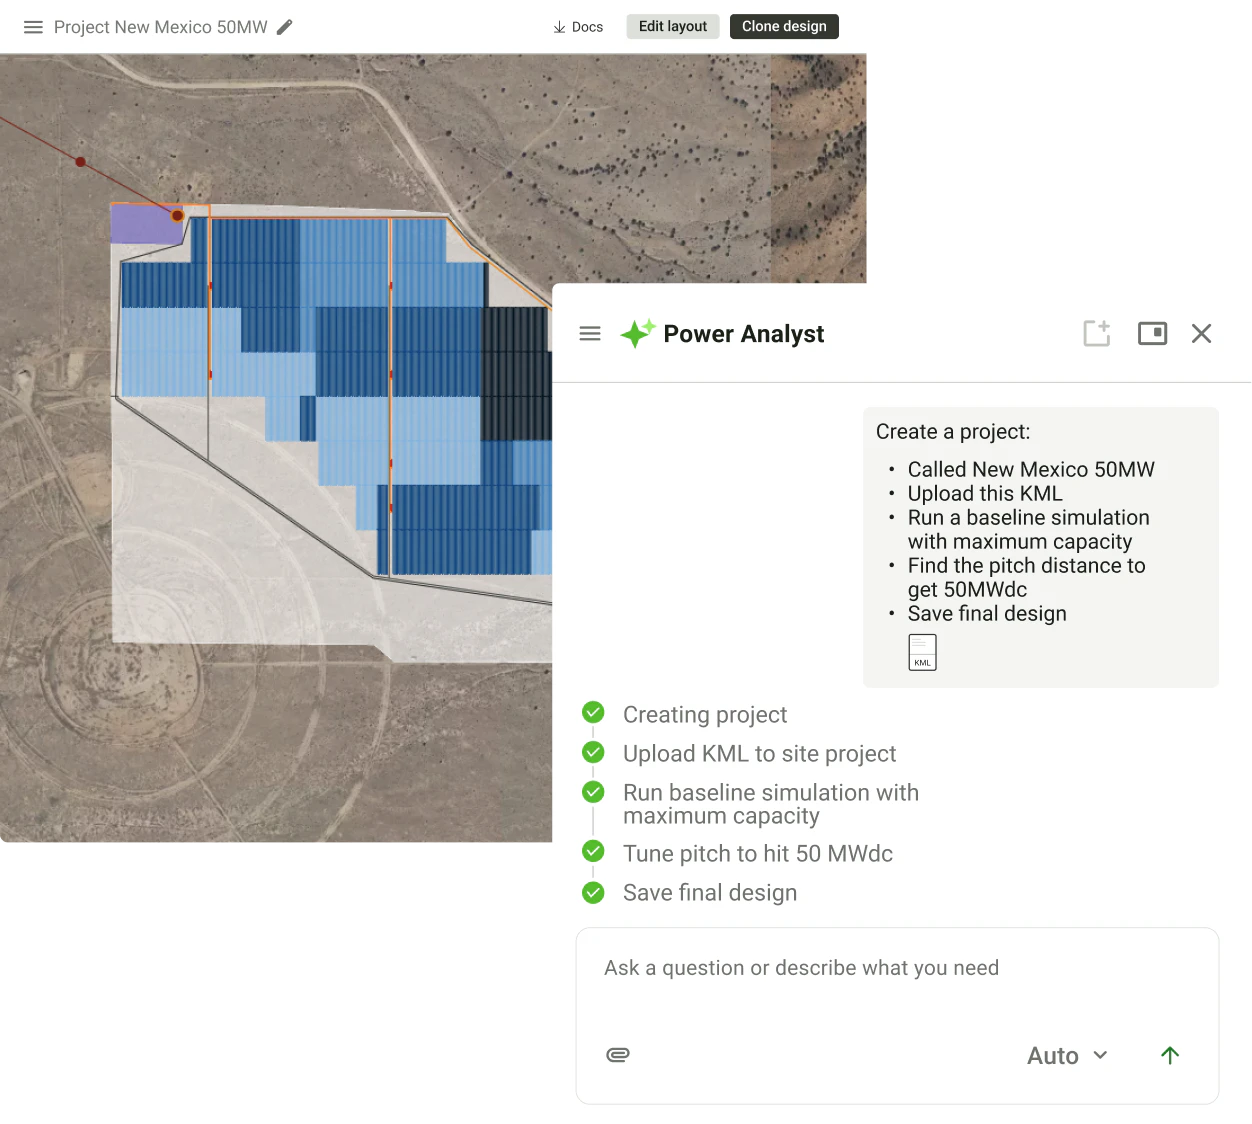Click the Power Analyst panel title
Viewport: 1252px width, 1124px height.
[x=744, y=334]
